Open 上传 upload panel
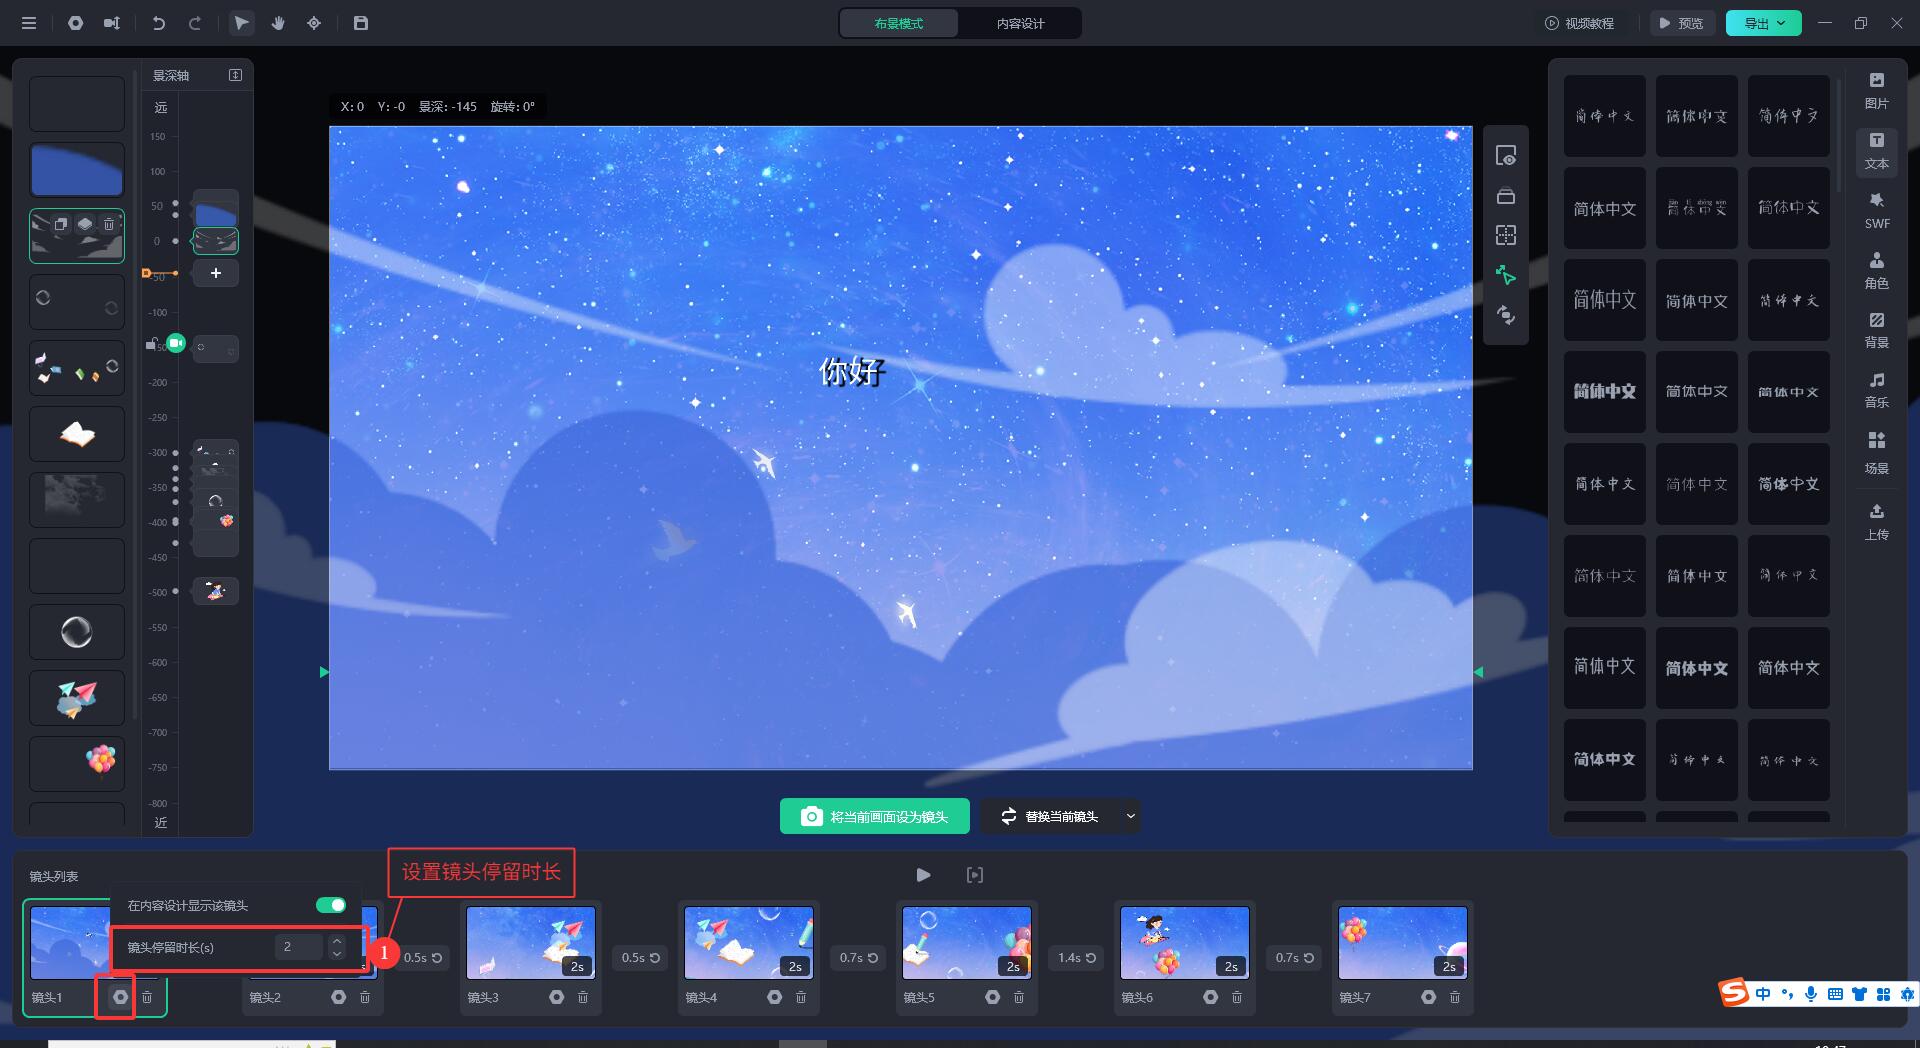 [1876, 522]
